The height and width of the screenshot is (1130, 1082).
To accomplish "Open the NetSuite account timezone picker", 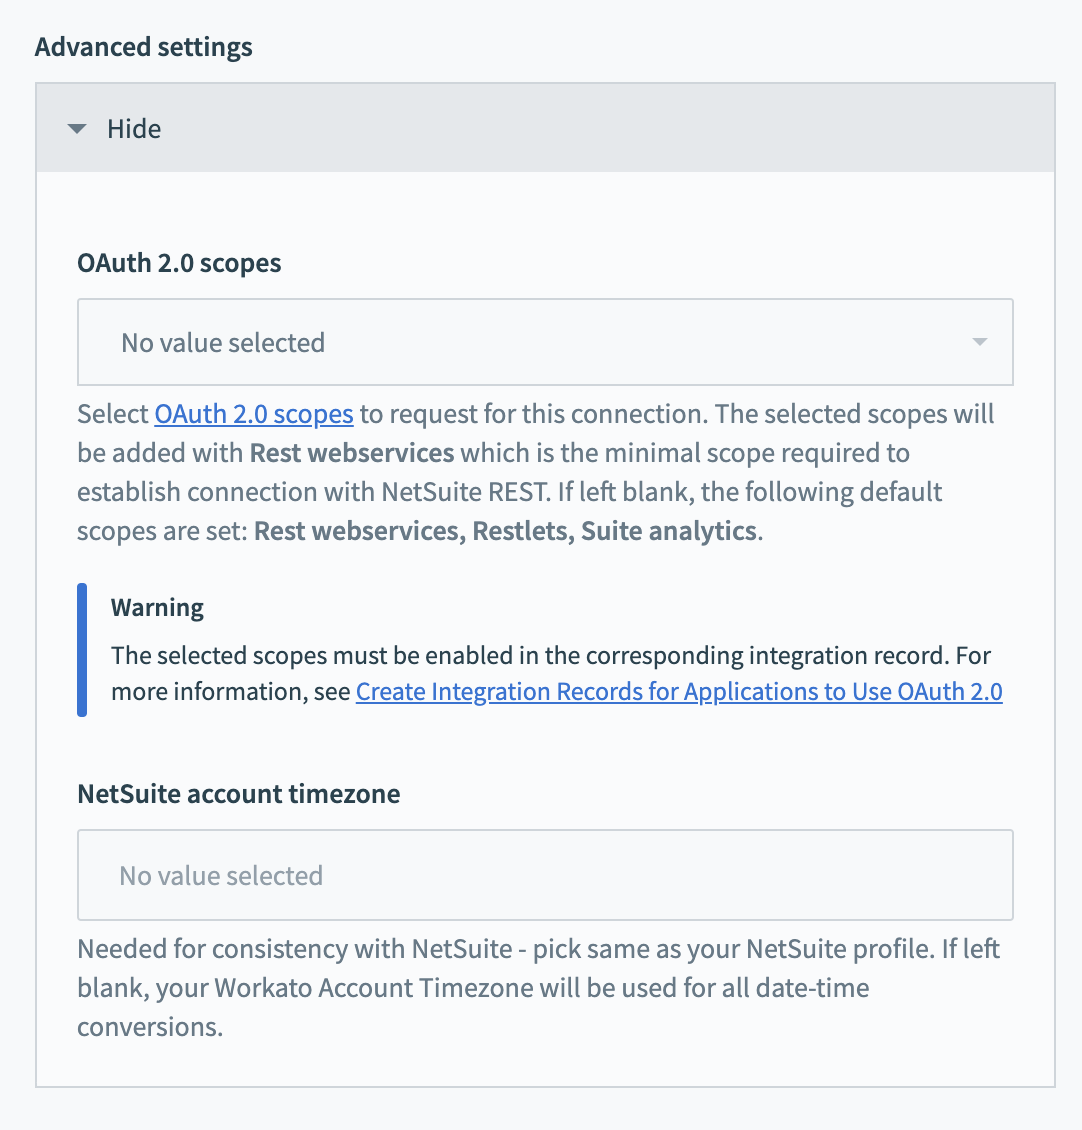I will [545, 875].
